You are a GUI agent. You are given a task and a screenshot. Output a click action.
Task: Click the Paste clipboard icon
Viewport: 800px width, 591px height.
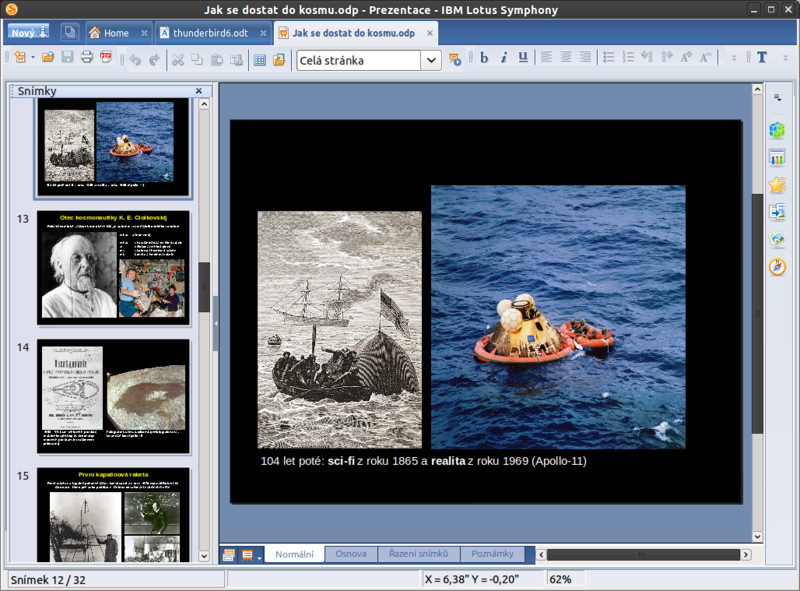pos(216,60)
